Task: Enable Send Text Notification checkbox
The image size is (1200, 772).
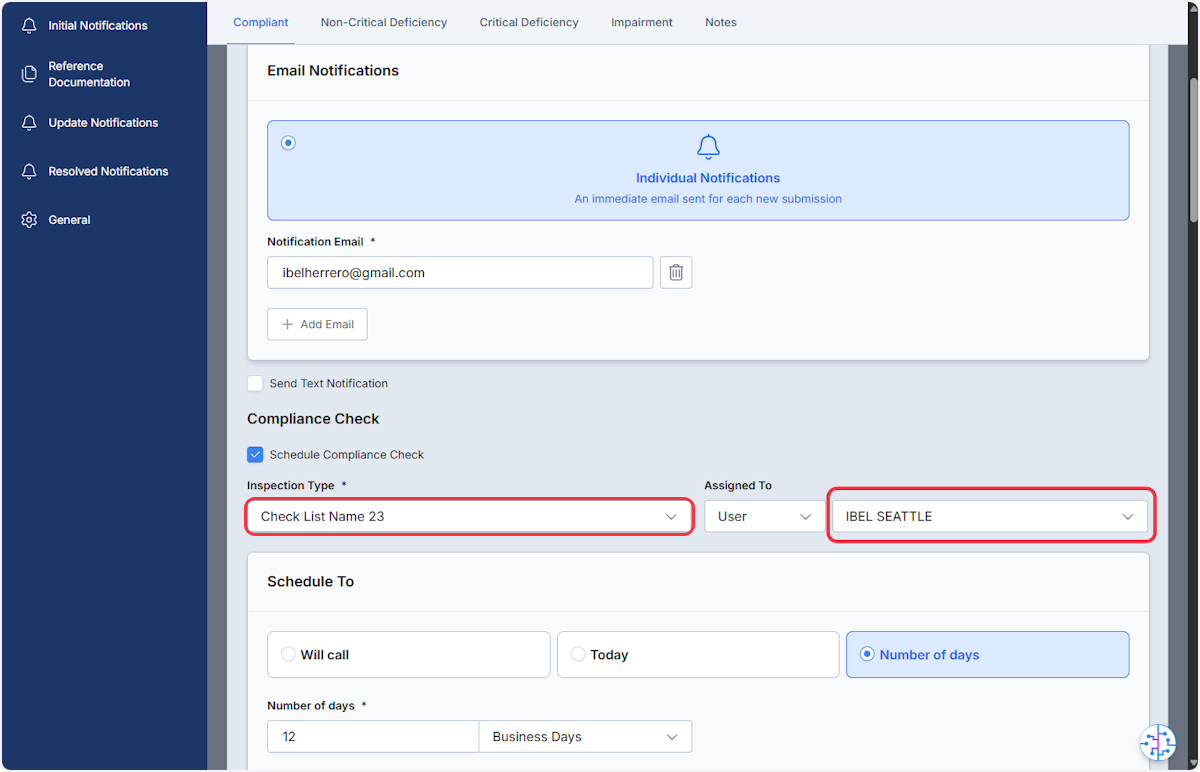Action: pos(255,383)
